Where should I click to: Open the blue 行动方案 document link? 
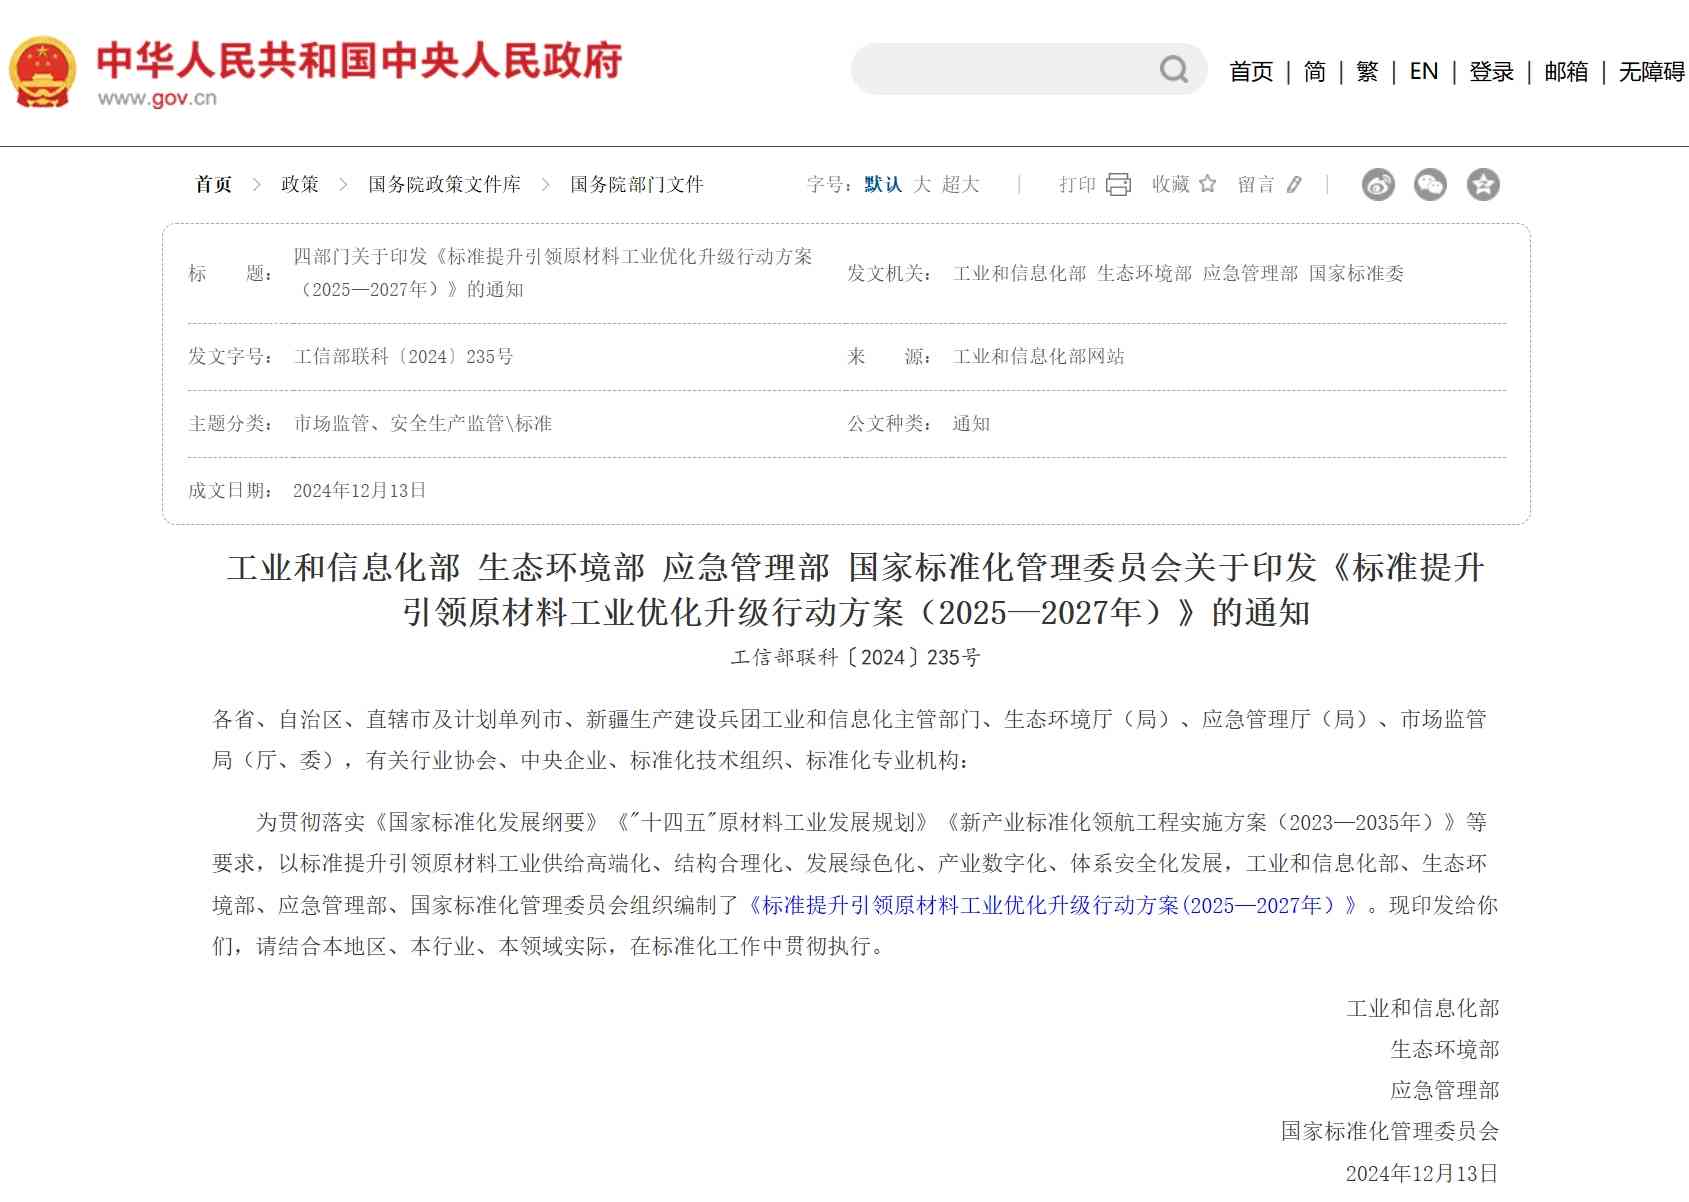tap(1052, 906)
